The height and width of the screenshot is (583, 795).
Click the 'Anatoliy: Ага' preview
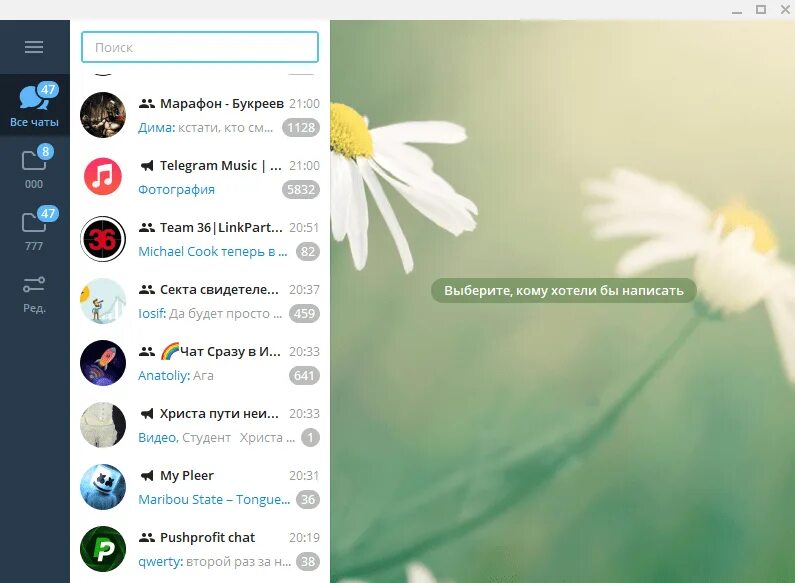click(176, 376)
